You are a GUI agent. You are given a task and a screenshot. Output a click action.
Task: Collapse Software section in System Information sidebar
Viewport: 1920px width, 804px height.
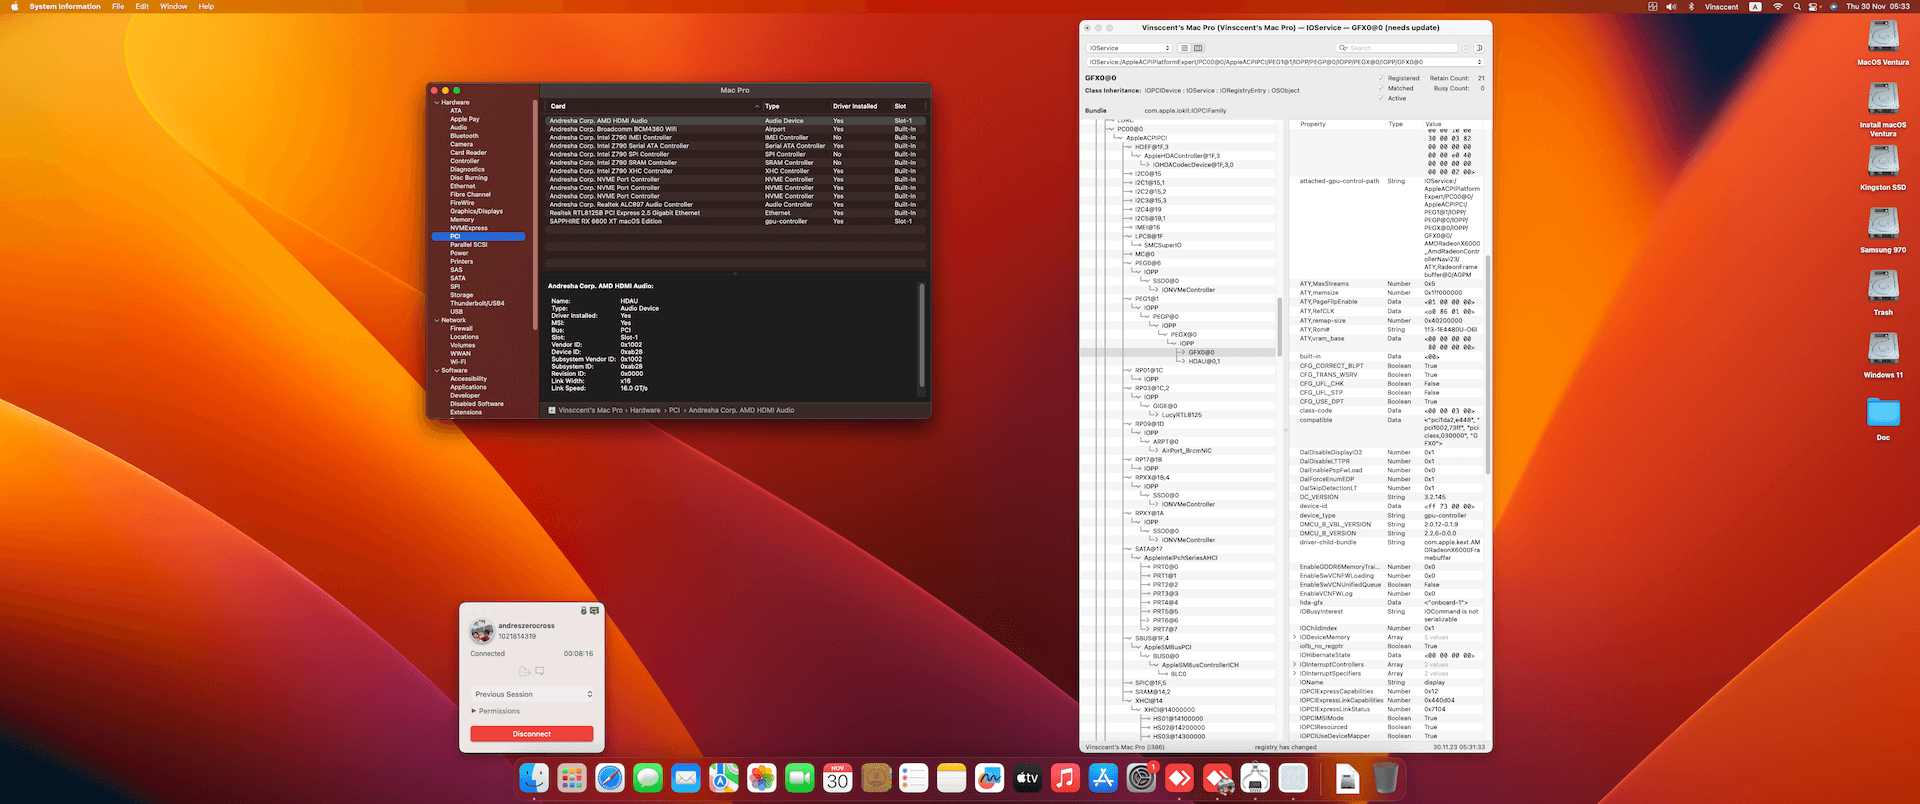pyautogui.click(x=437, y=370)
